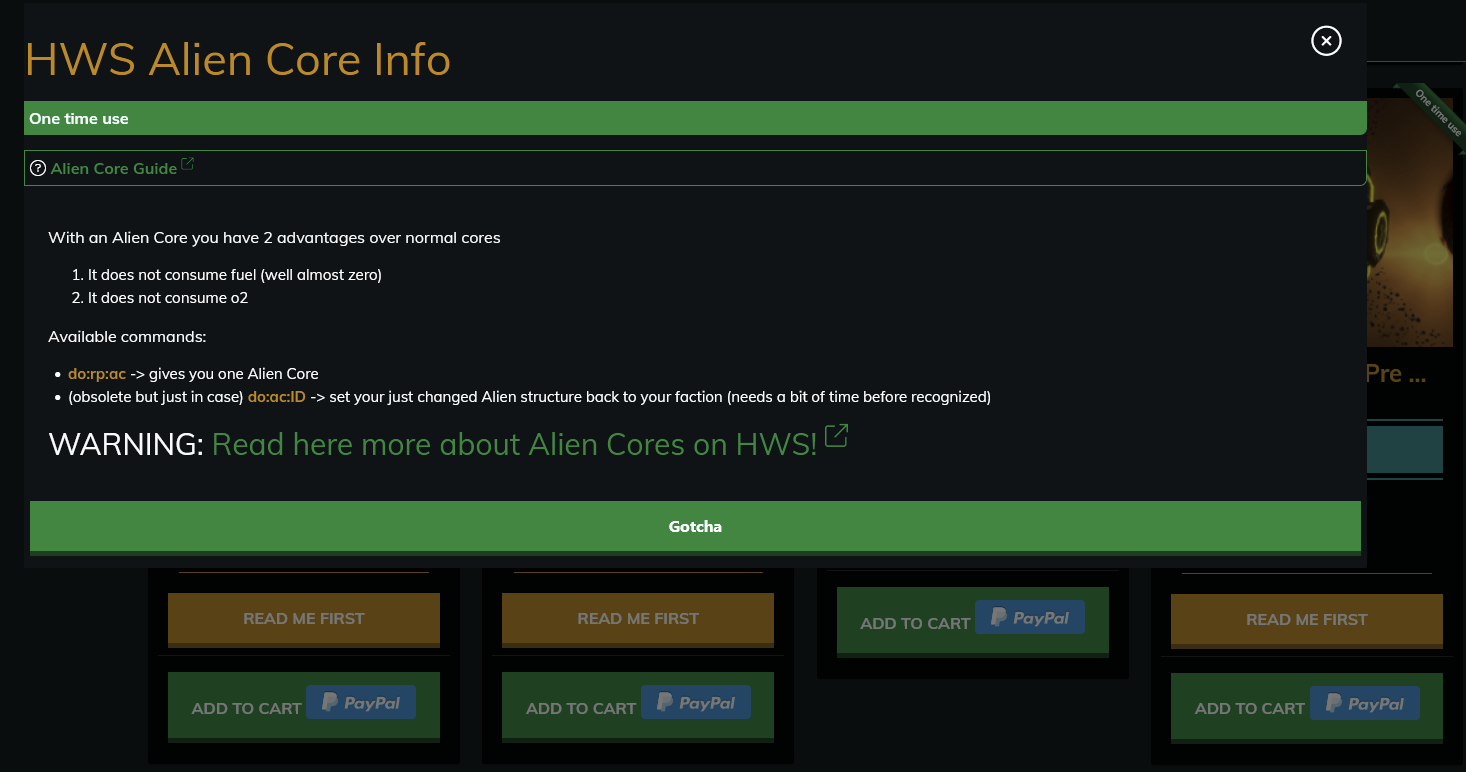Click the 'Available commands:' text

[127, 337]
